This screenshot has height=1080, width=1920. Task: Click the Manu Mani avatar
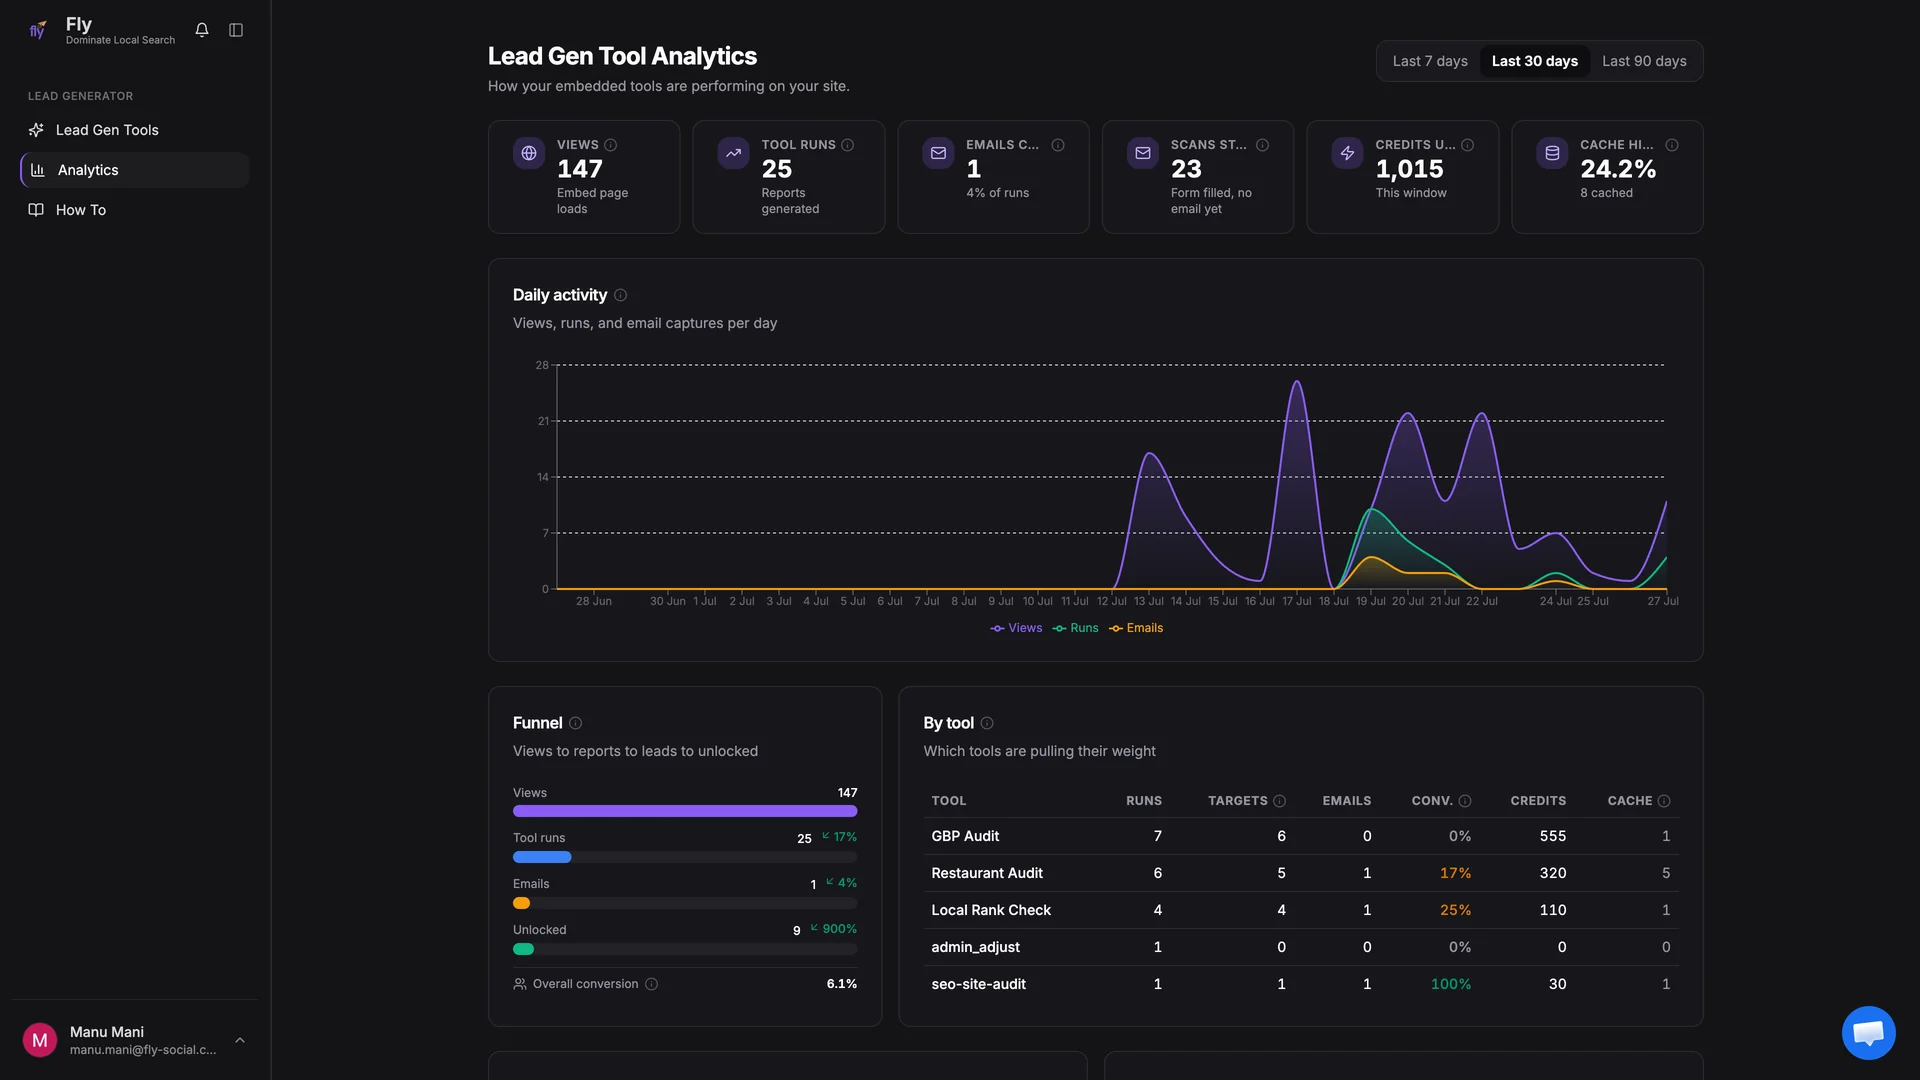click(x=40, y=1040)
